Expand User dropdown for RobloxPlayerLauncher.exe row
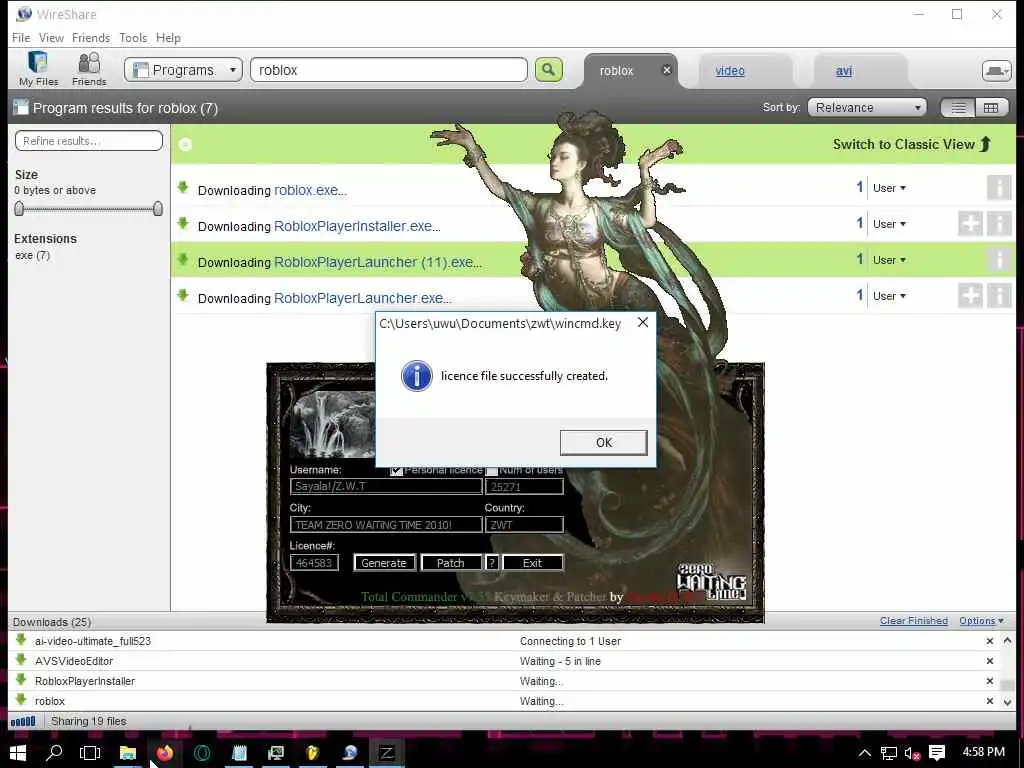This screenshot has width=1024, height=768. pyautogui.click(x=889, y=296)
